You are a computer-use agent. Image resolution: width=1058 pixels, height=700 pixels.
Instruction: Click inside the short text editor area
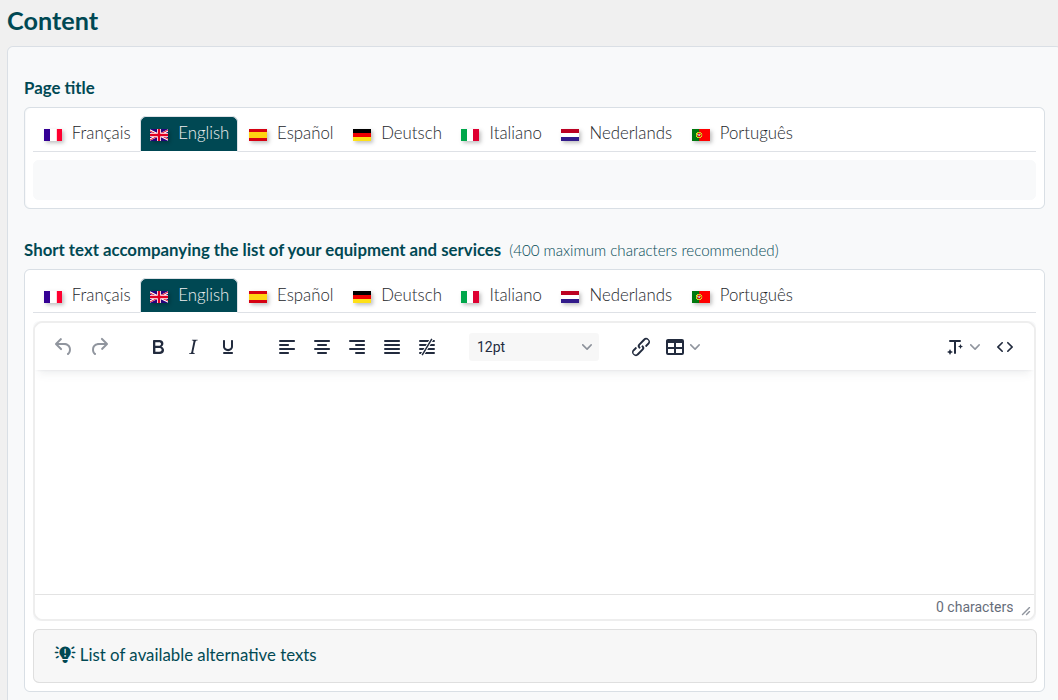(534, 483)
